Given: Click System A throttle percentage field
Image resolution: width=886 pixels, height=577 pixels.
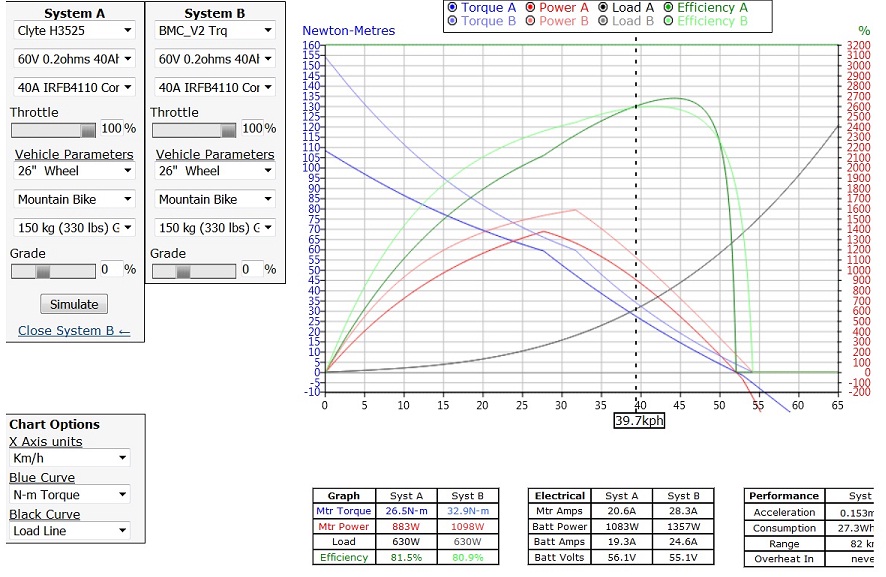Looking at the screenshot, I should pyautogui.click(x=110, y=129).
